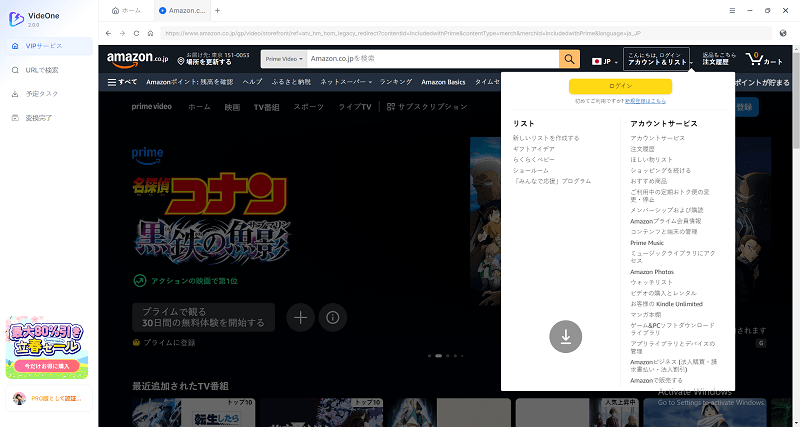Click the home icon beside reload
This screenshot has width=800, height=427.
click(151, 33)
